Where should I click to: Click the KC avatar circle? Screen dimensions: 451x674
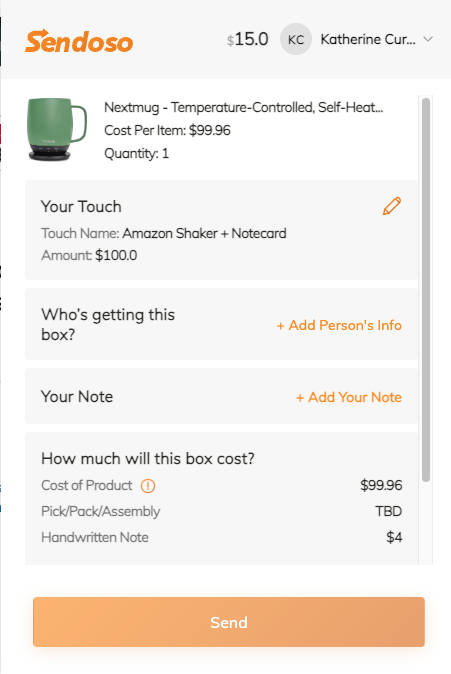tap(296, 39)
